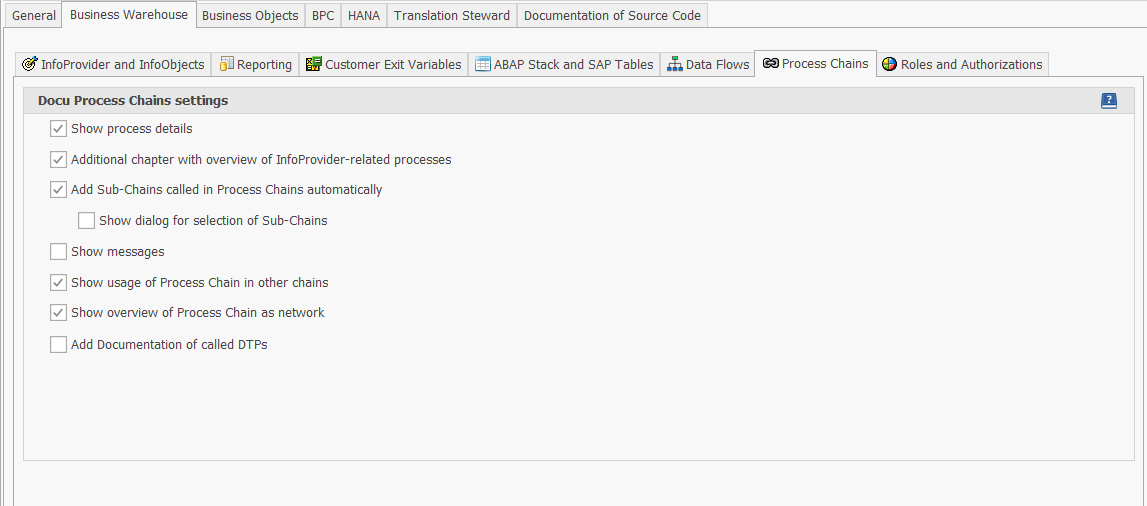1147x506 pixels.
Task: Check Show dialog for selection of Sub-Chains
Action: tap(86, 221)
